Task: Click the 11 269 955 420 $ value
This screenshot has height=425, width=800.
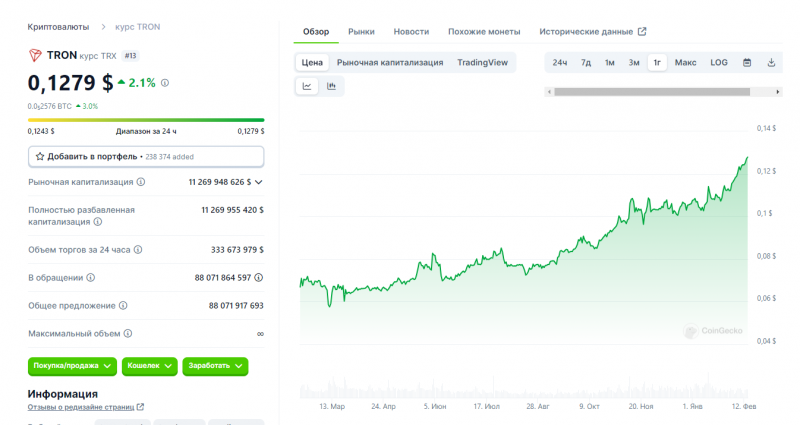Action: coord(233,210)
